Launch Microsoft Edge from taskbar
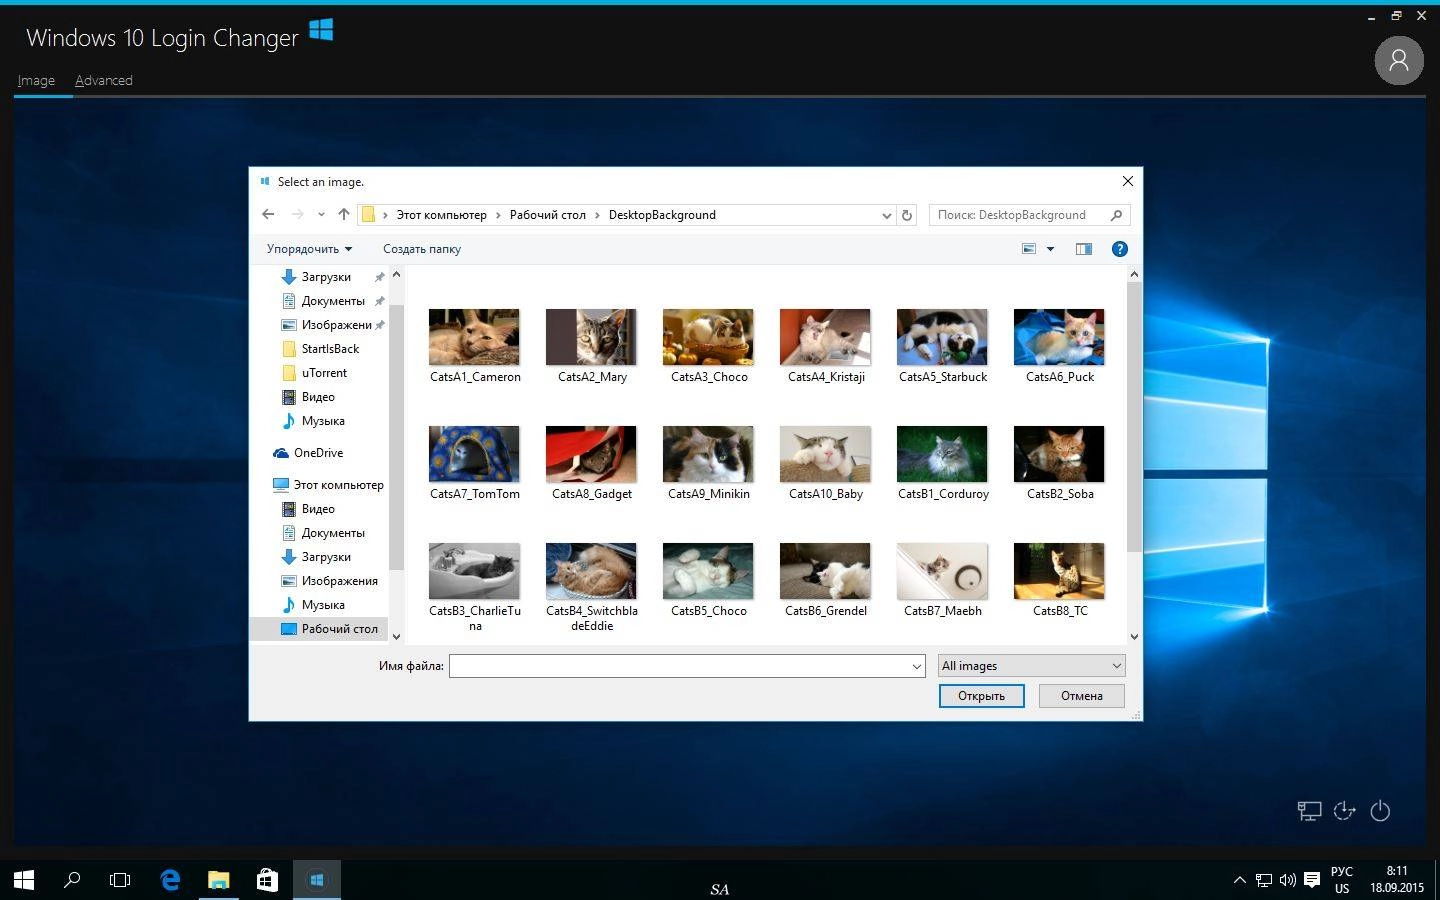Screen dimensions: 1440x900 (x=170, y=880)
